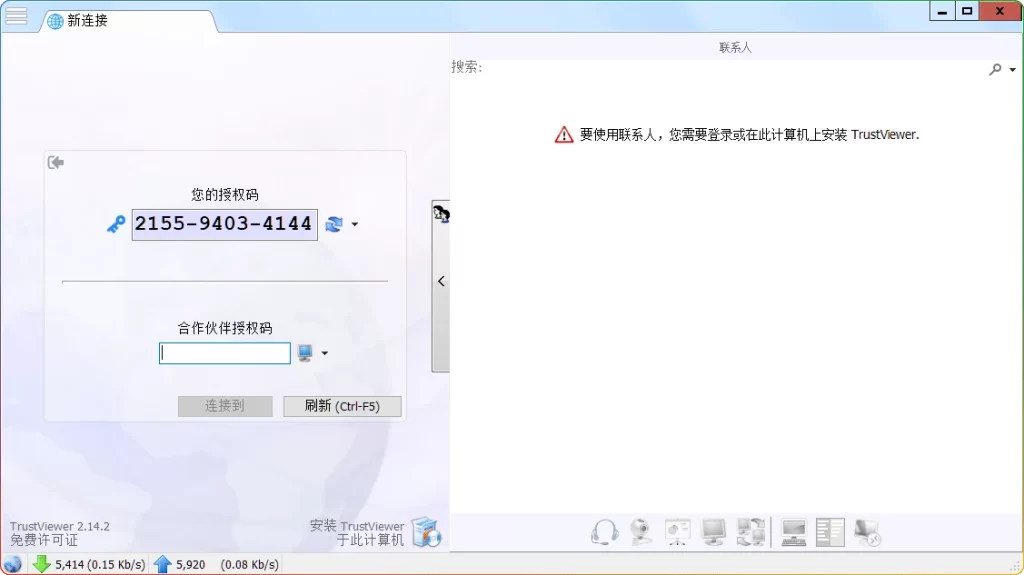Click the install TrustViewer disc icon
The image size is (1024, 575).
(427, 532)
